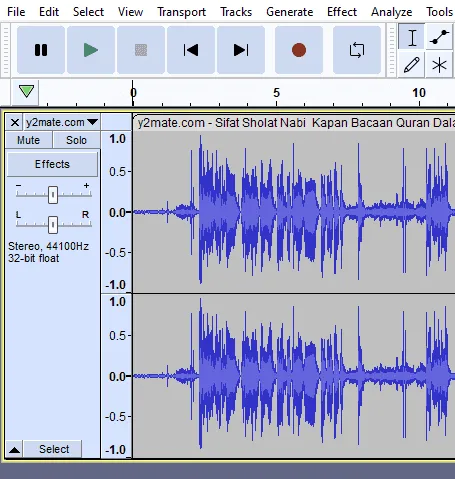Click the 'Stereo, 44100Hz' track info text
Image resolution: width=455 pixels, height=479 pixels.
click(48, 246)
